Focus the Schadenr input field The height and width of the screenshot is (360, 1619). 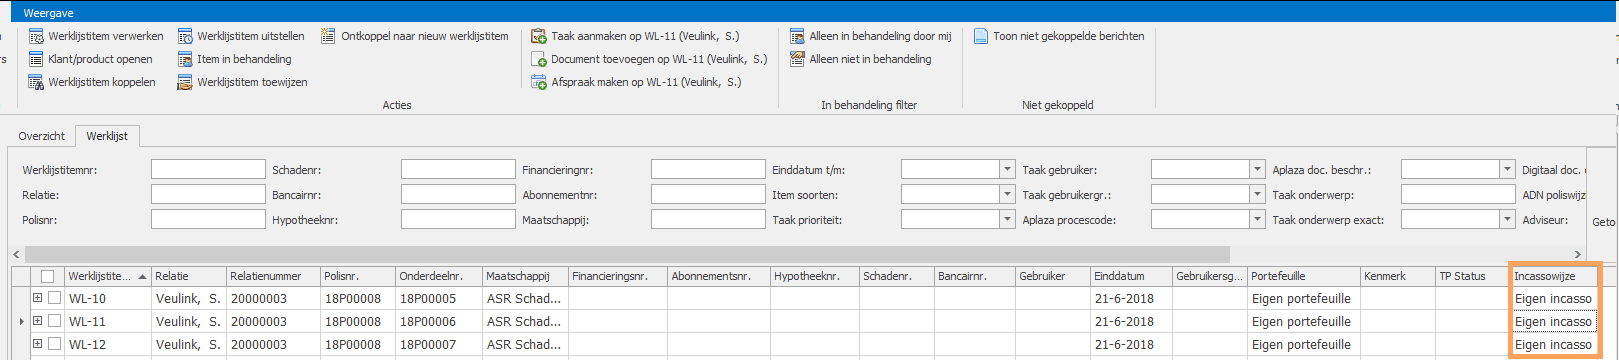458,170
